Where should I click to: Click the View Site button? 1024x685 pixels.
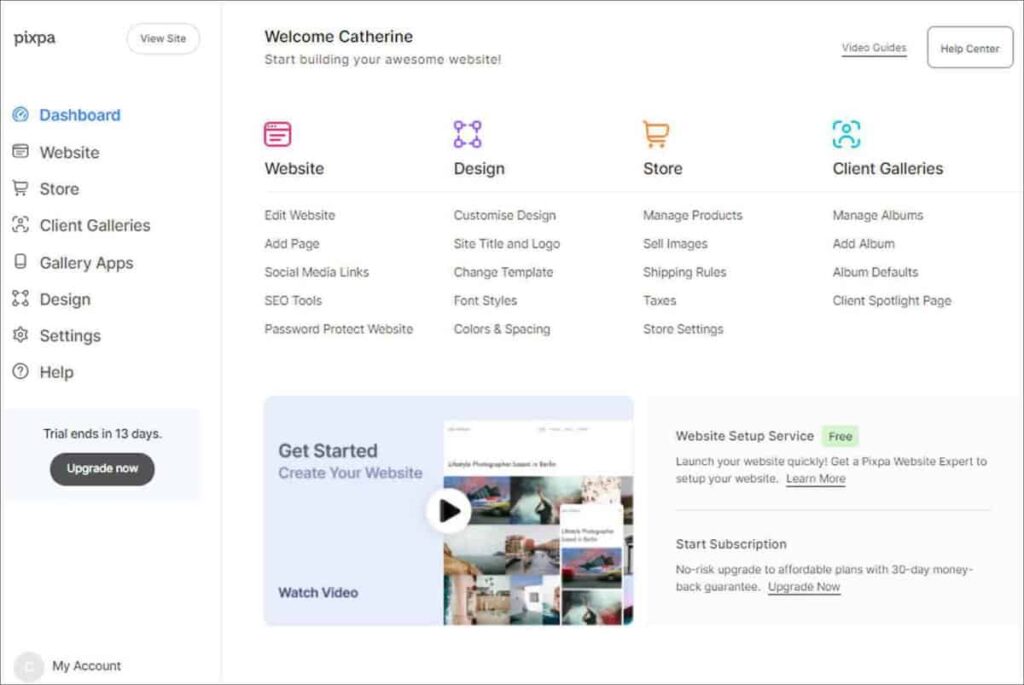(x=163, y=39)
